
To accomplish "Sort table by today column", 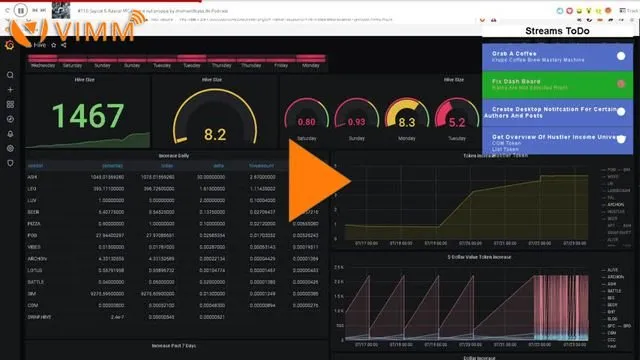I will pyautogui.click(x=167, y=166).
